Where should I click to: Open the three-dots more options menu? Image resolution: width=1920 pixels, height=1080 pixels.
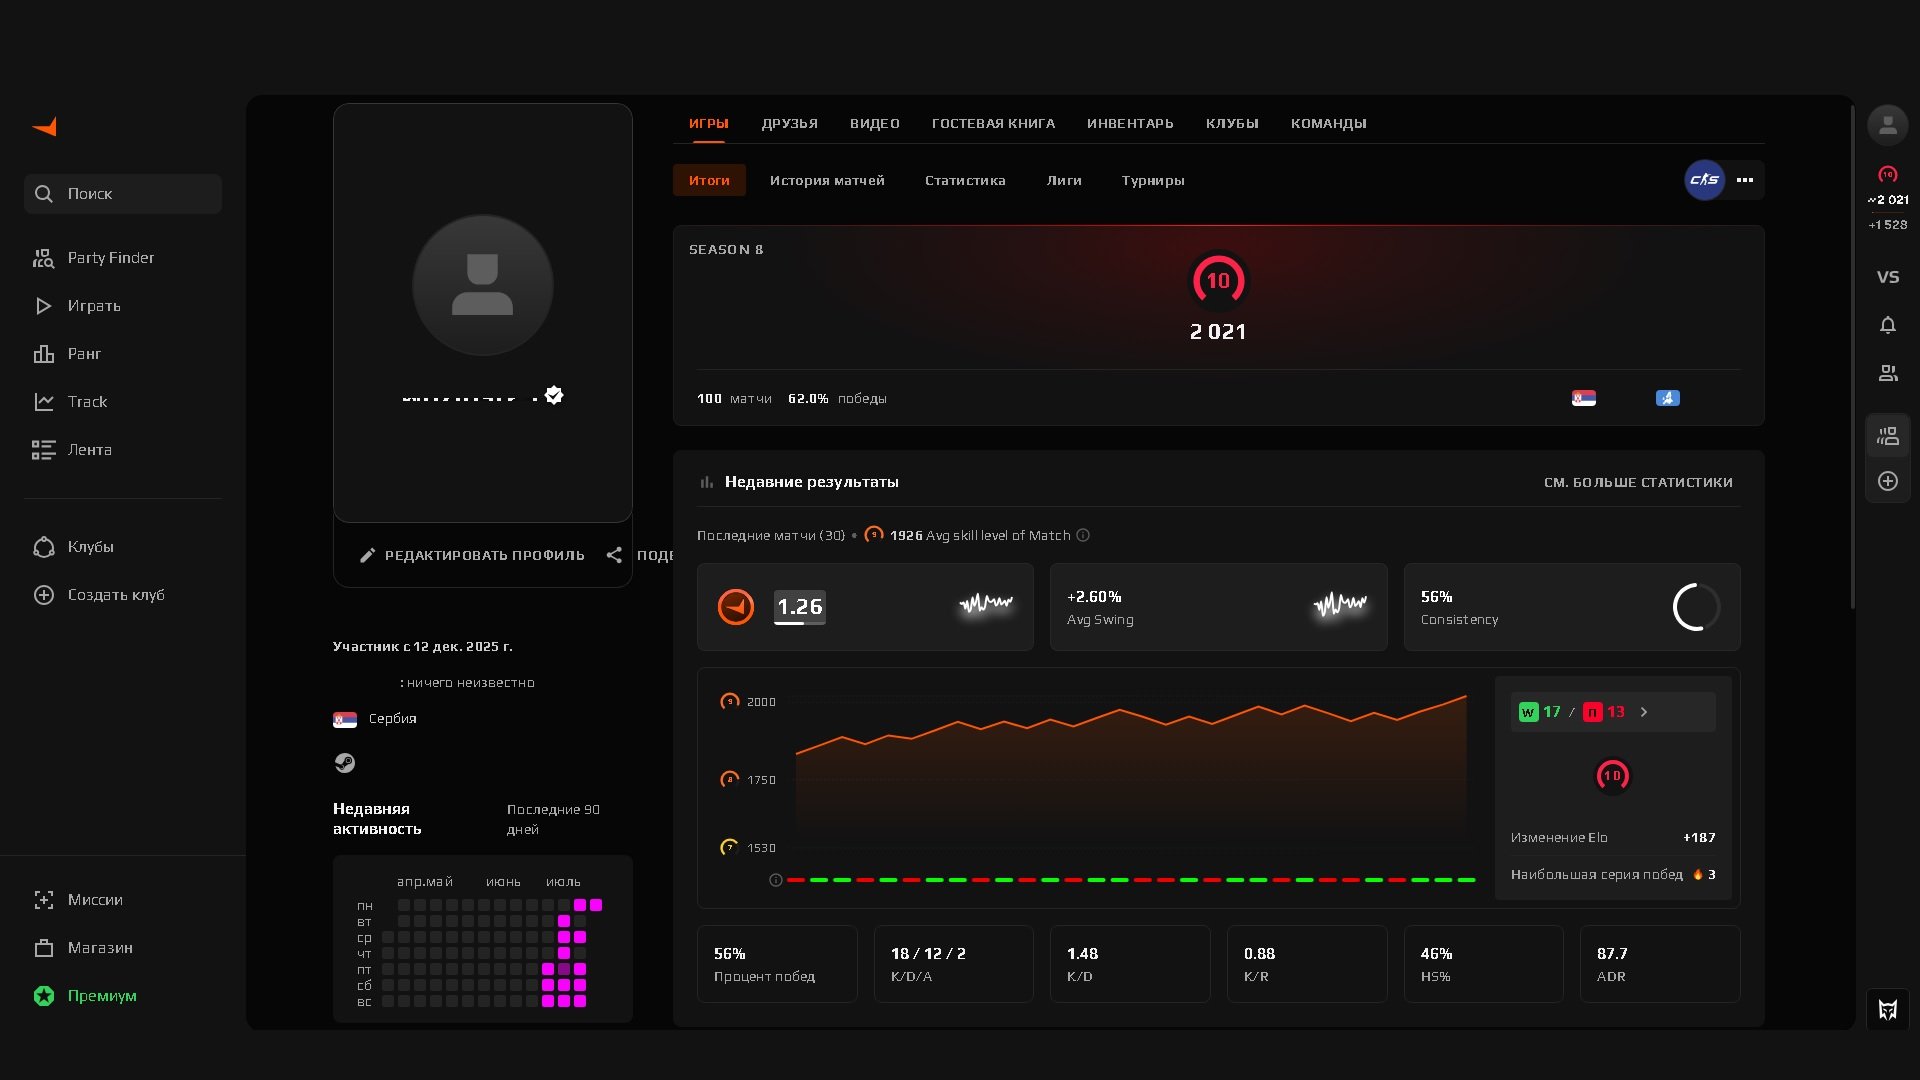pos(1745,180)
